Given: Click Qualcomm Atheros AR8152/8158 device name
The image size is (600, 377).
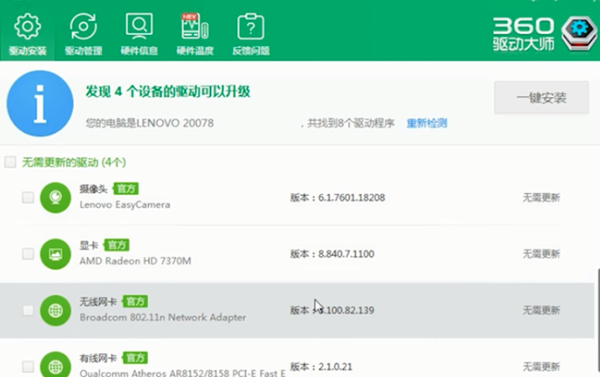Looking at the screenshot, I should [x=183, y=373].
